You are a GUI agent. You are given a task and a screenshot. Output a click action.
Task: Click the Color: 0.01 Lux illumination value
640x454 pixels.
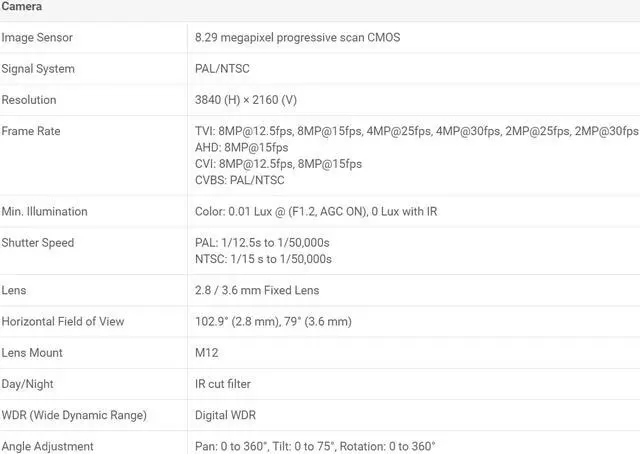tap(315, 211)
